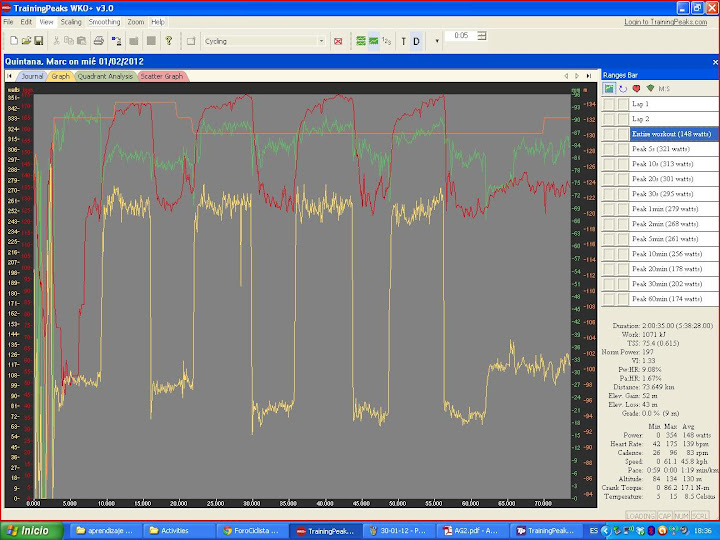Image resolution: width=720 pixels, height=540 pixels.
Task: Click the jump-to-last-tab arrow
Action: tap(589, 76)
